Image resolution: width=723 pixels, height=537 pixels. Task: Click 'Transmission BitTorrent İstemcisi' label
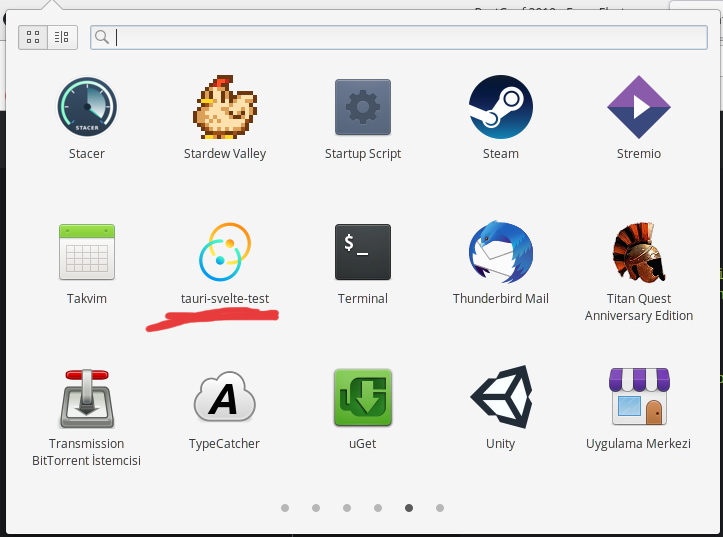(x=87, y=452)
